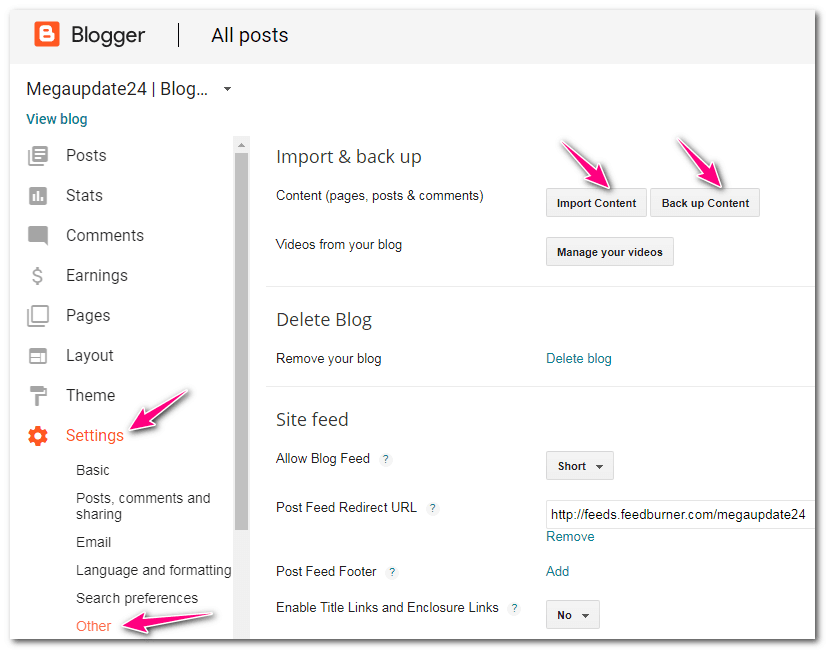Click the orange Settings gear icon
The height and width of the screenshot is (650, 826).
38,436
